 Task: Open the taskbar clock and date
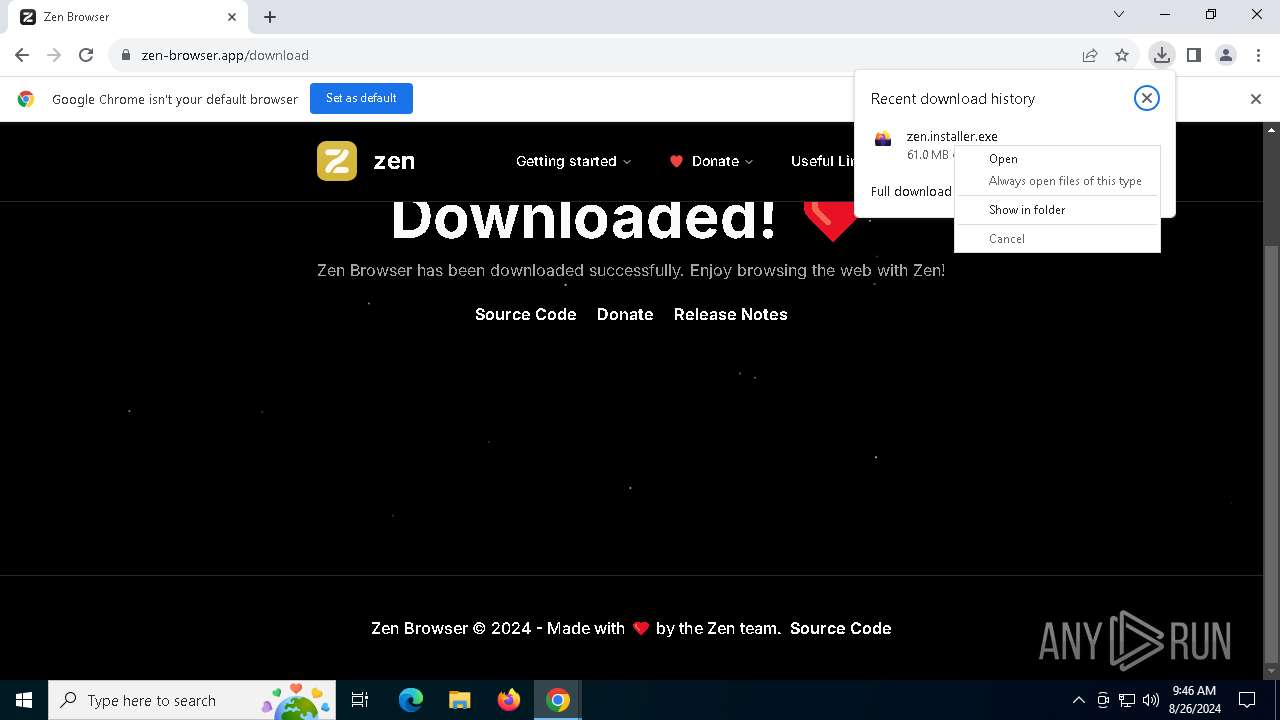pos(1194,700)
